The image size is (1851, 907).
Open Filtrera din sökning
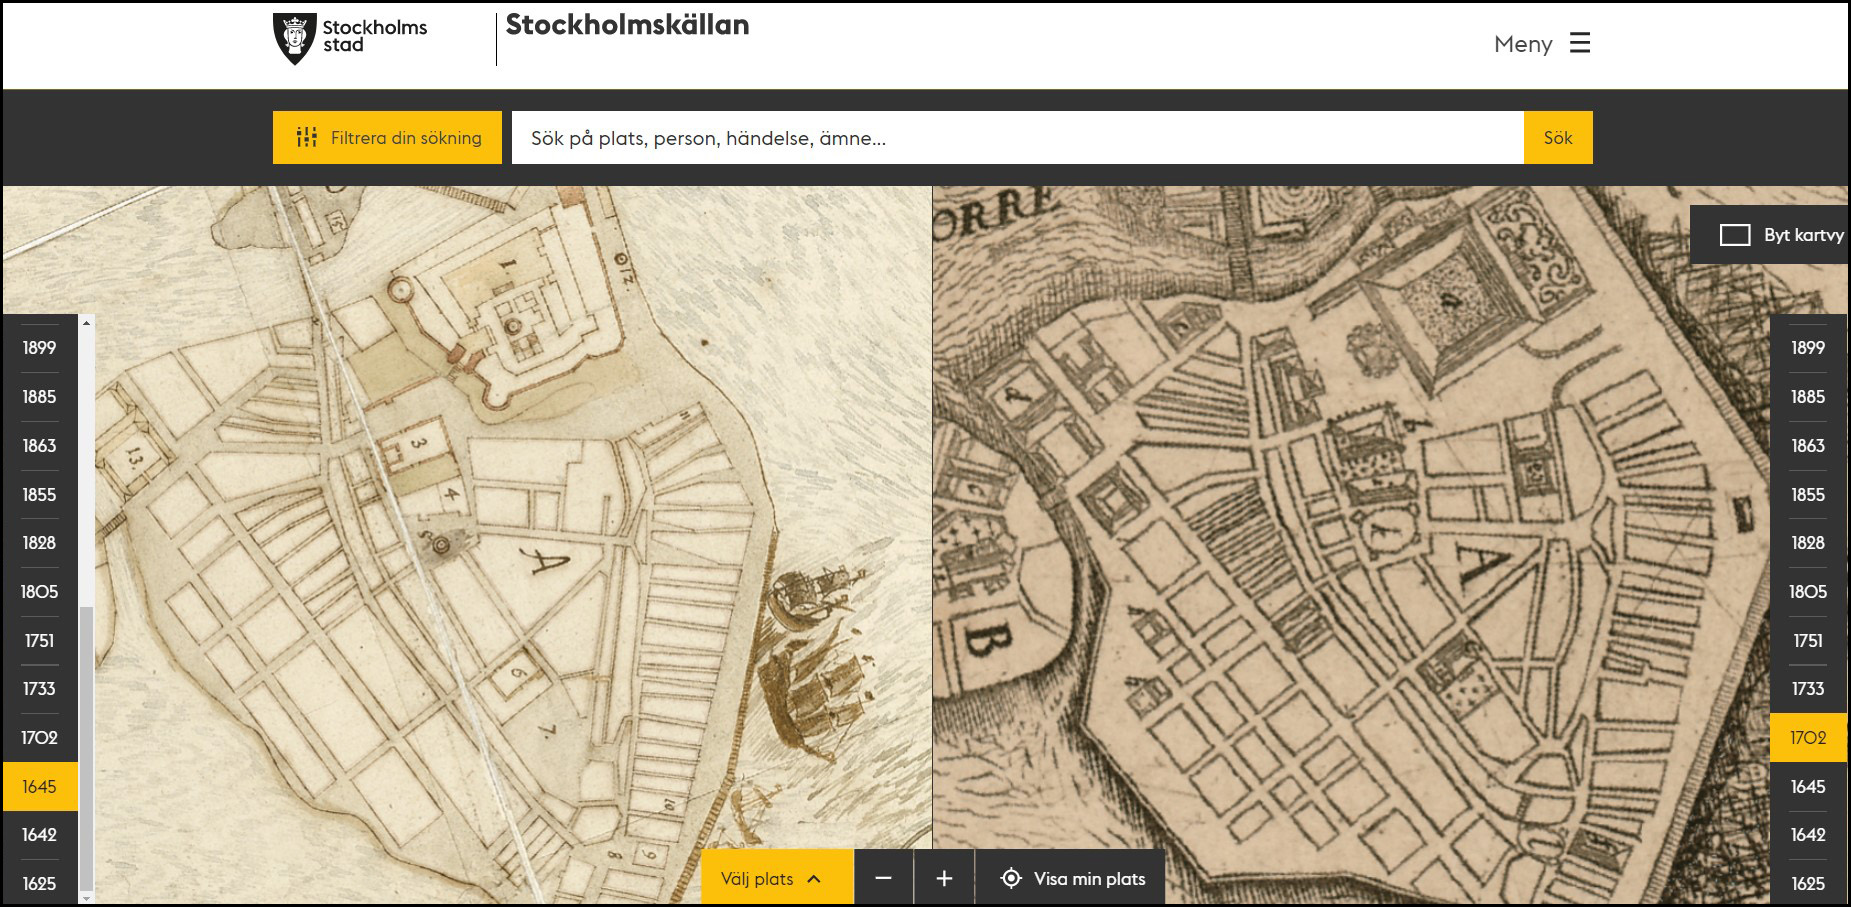pyautogui.click(x=387, y=137)
